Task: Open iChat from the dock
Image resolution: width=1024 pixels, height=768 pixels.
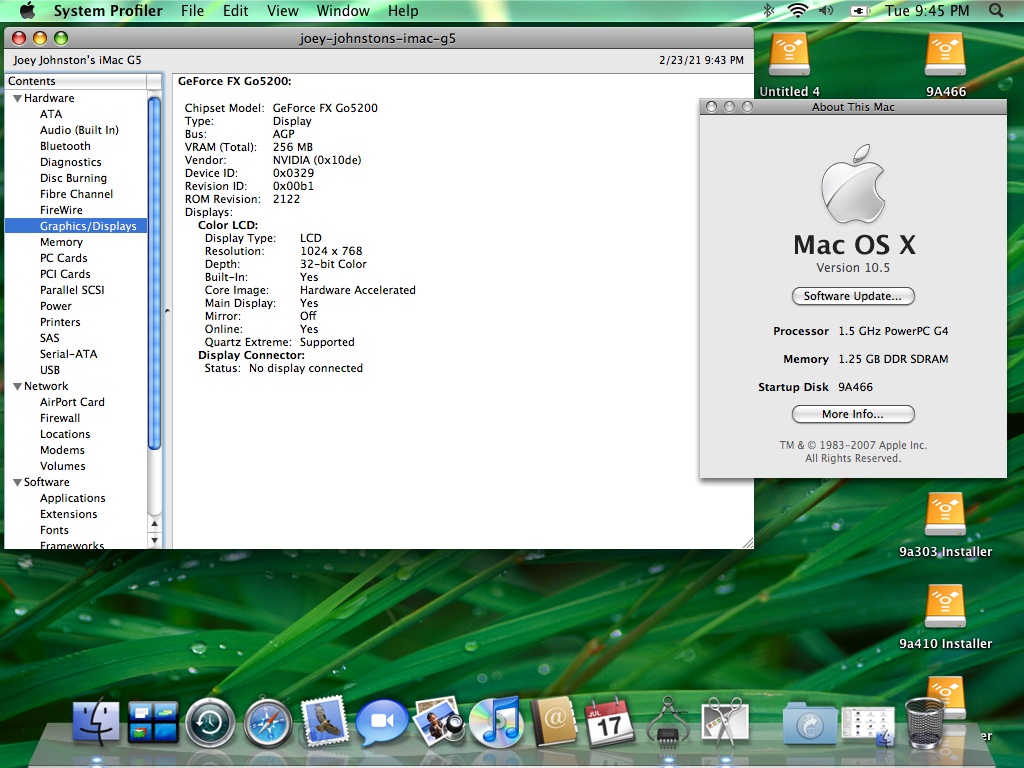Action: pos(382,721)
